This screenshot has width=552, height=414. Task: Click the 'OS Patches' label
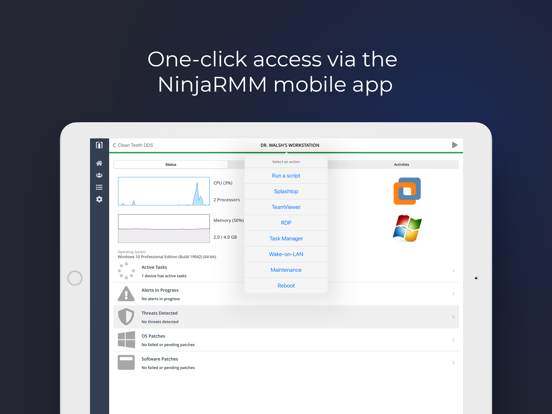click(153, 336)
